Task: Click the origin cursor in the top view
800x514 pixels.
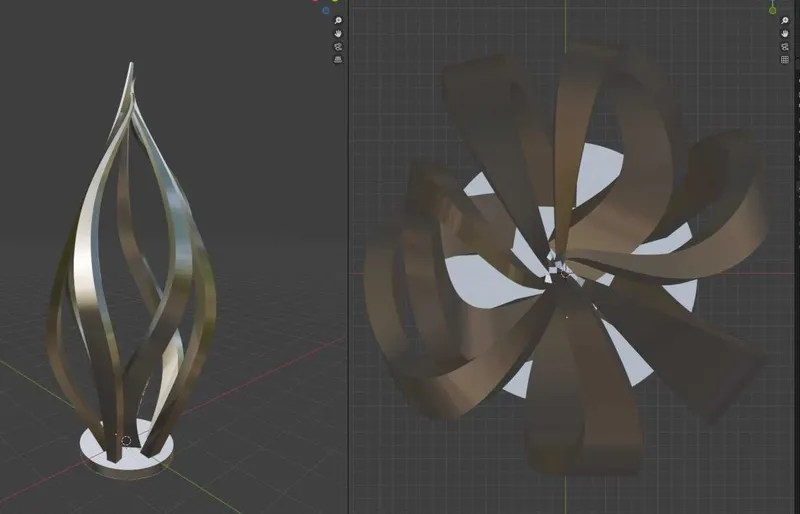Action: pyautogui.click(x=565, y=274)
